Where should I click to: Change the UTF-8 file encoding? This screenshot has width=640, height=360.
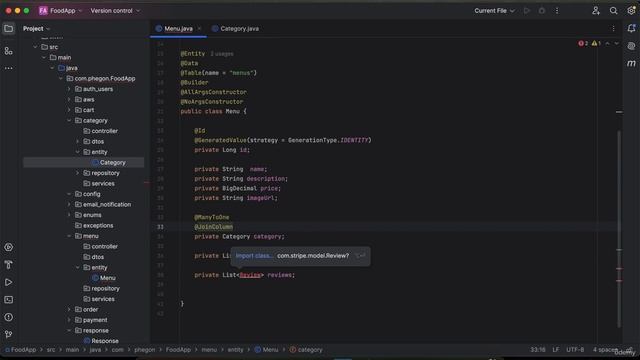575,350
